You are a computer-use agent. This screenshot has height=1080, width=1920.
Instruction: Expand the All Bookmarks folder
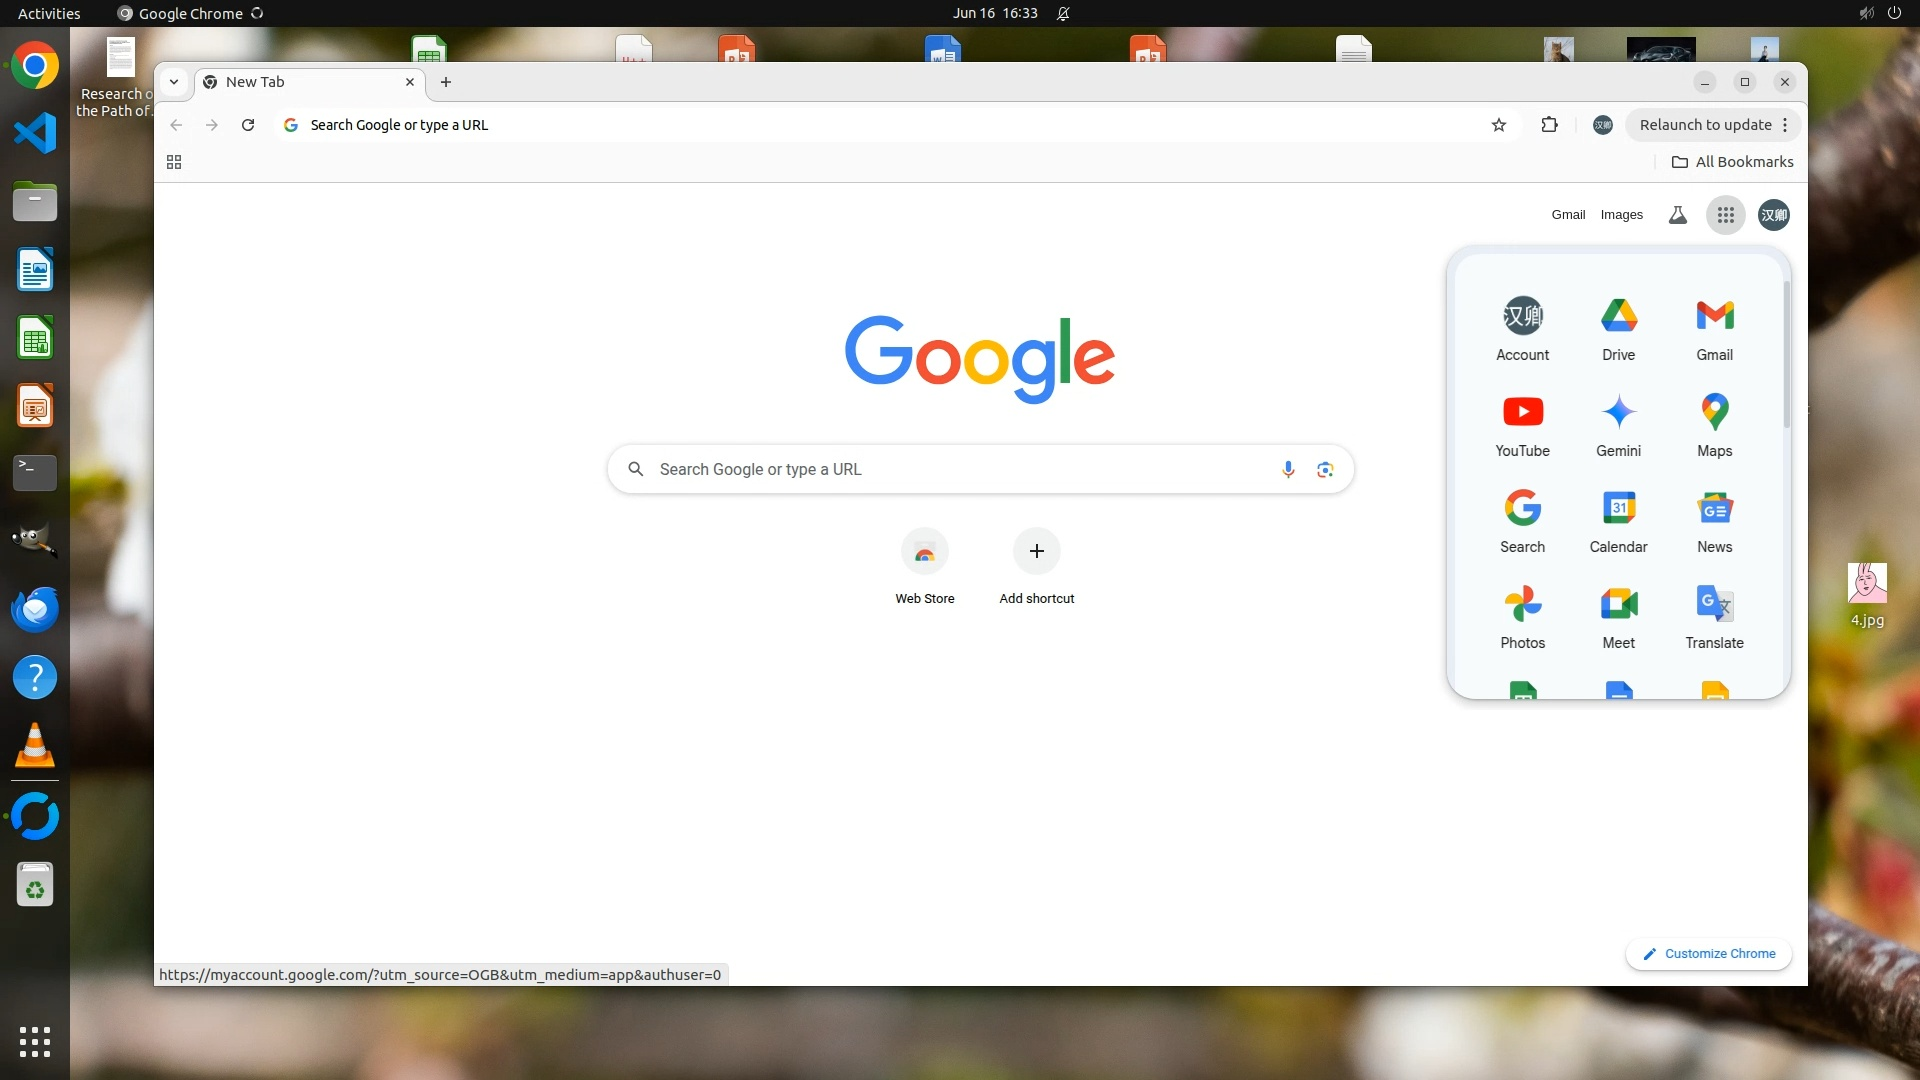1732,162
